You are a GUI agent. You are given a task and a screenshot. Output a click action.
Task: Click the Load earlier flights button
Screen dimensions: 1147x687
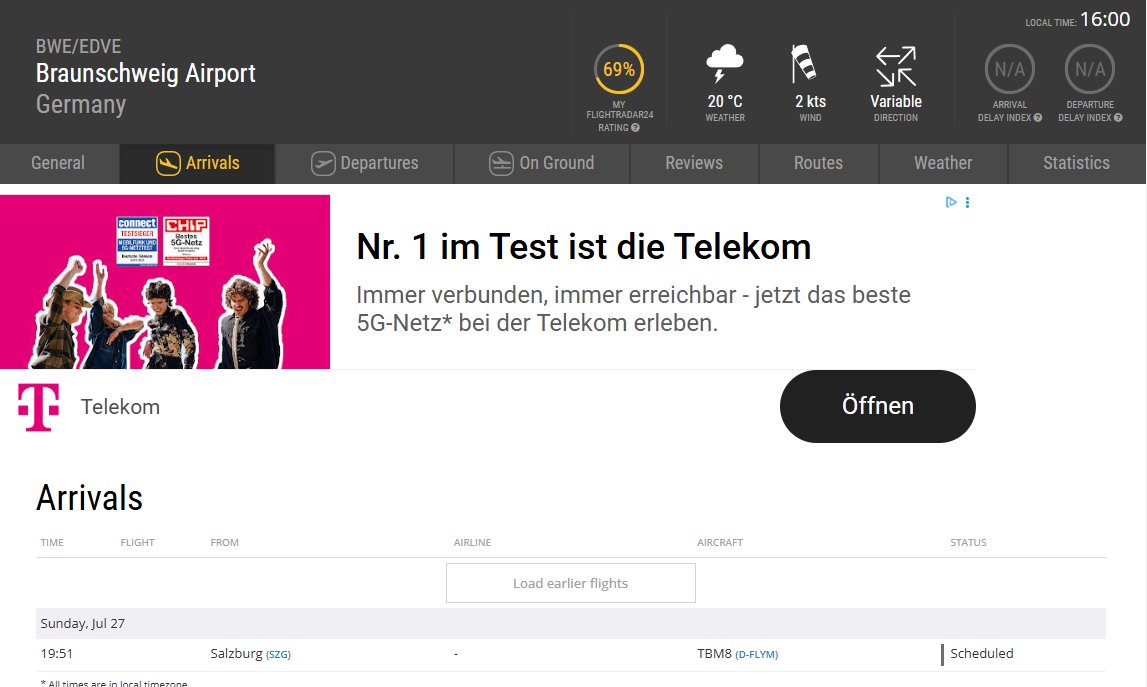point(571,583)
